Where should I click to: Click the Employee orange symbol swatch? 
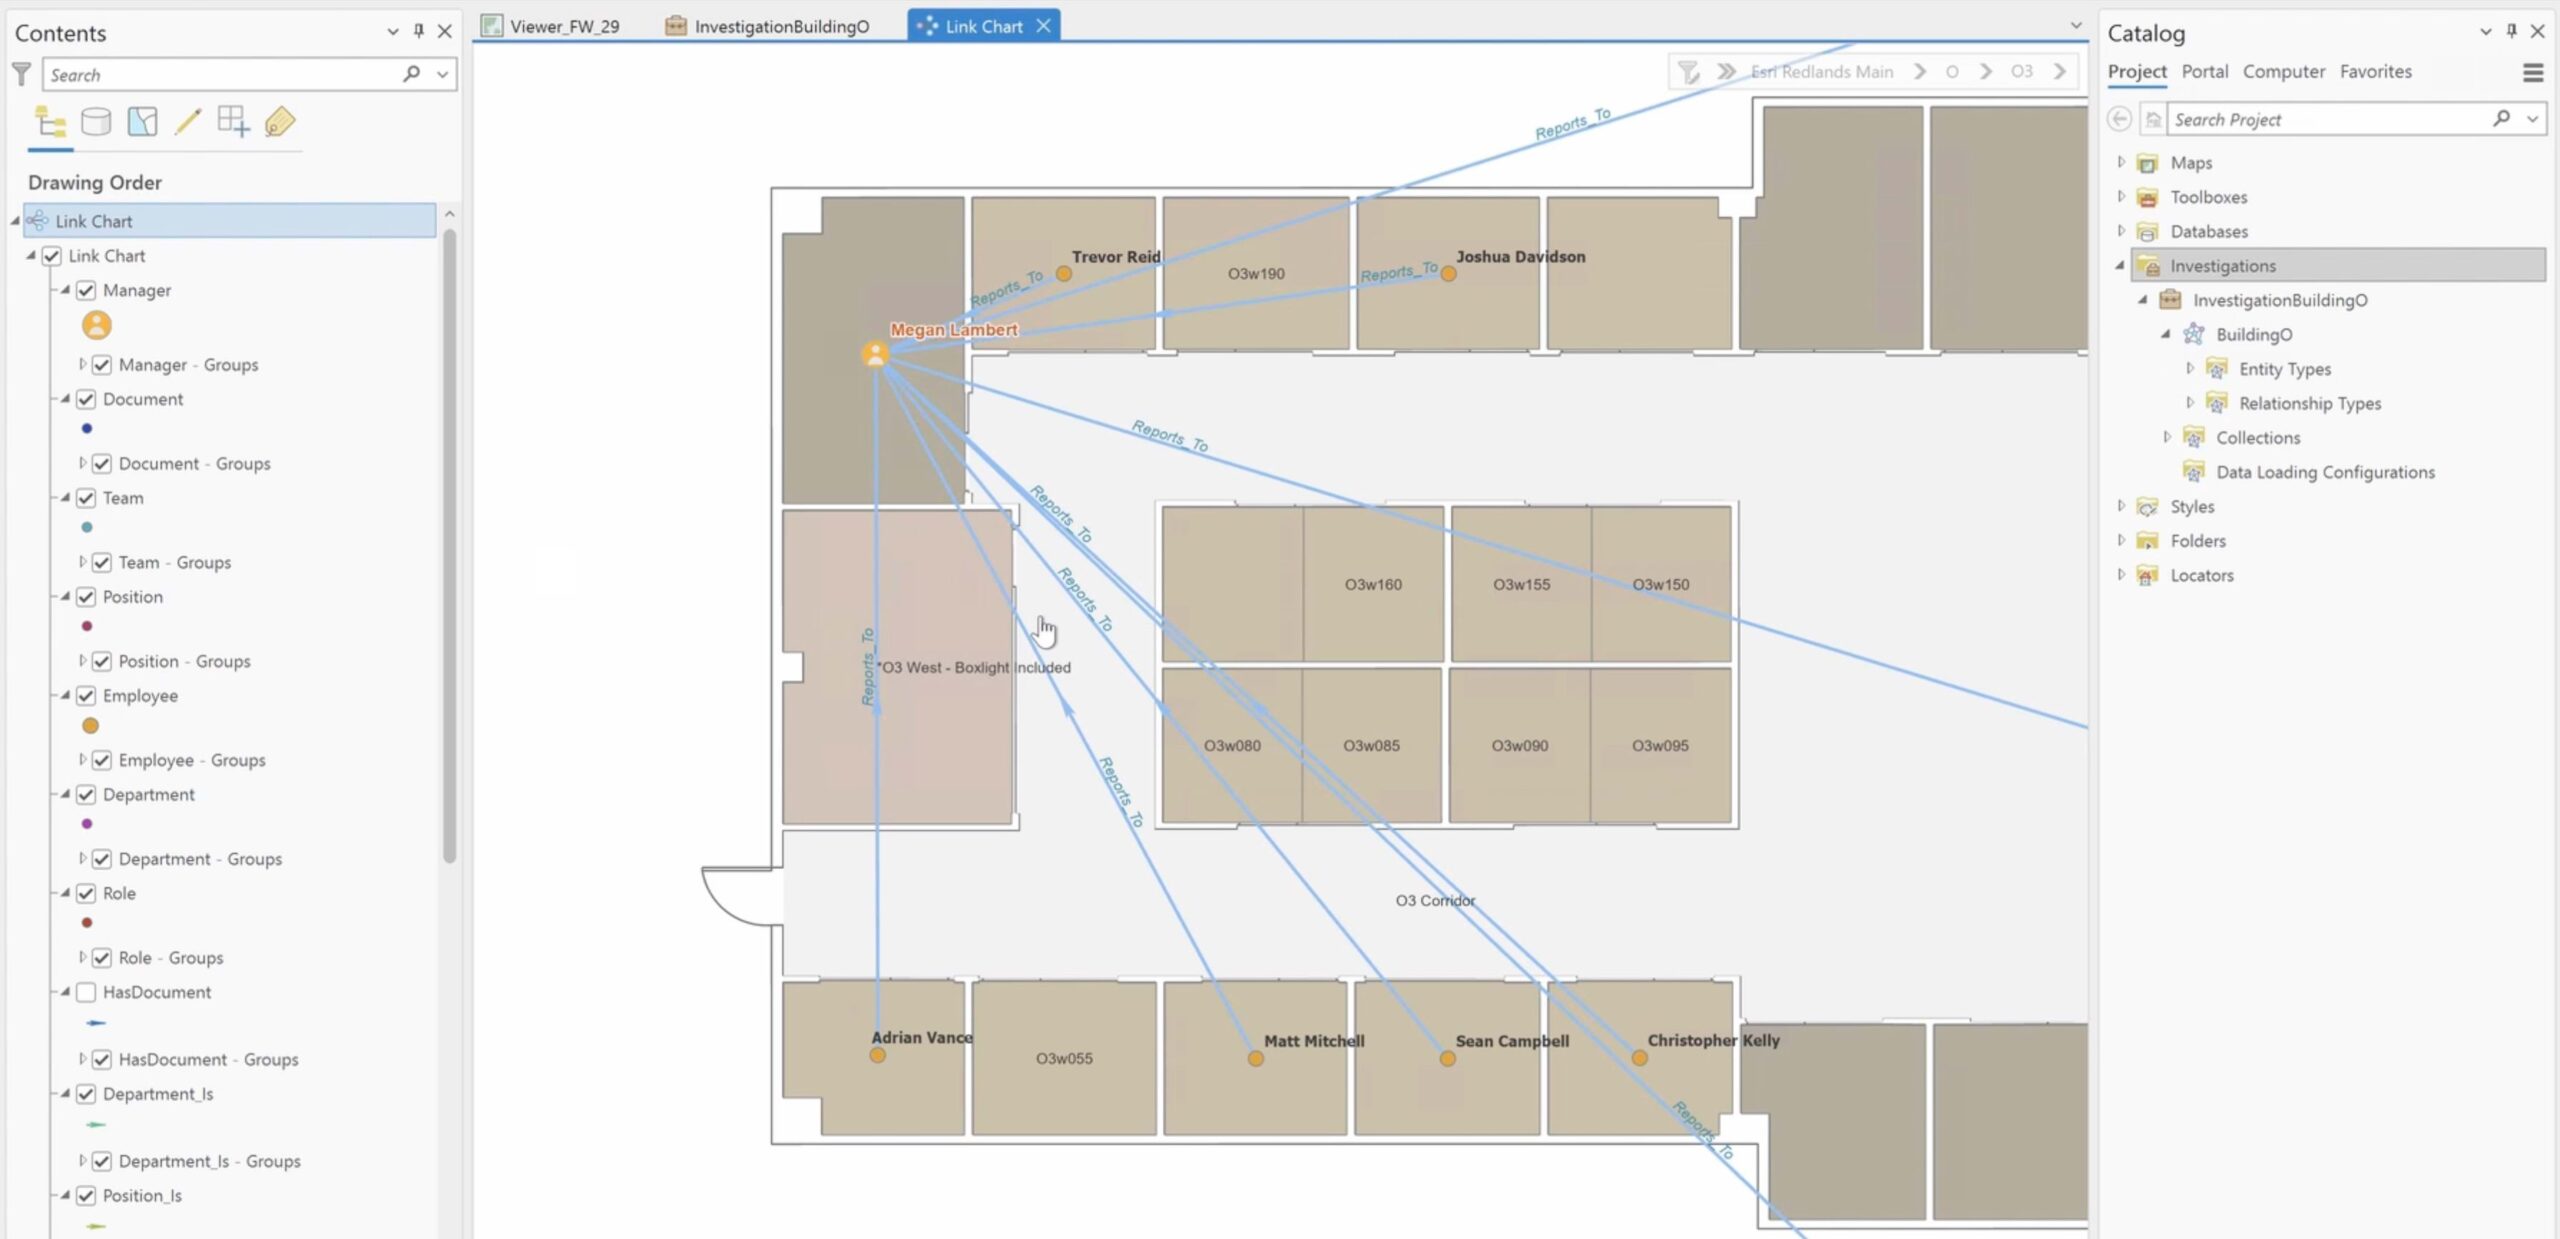(90, 726)
